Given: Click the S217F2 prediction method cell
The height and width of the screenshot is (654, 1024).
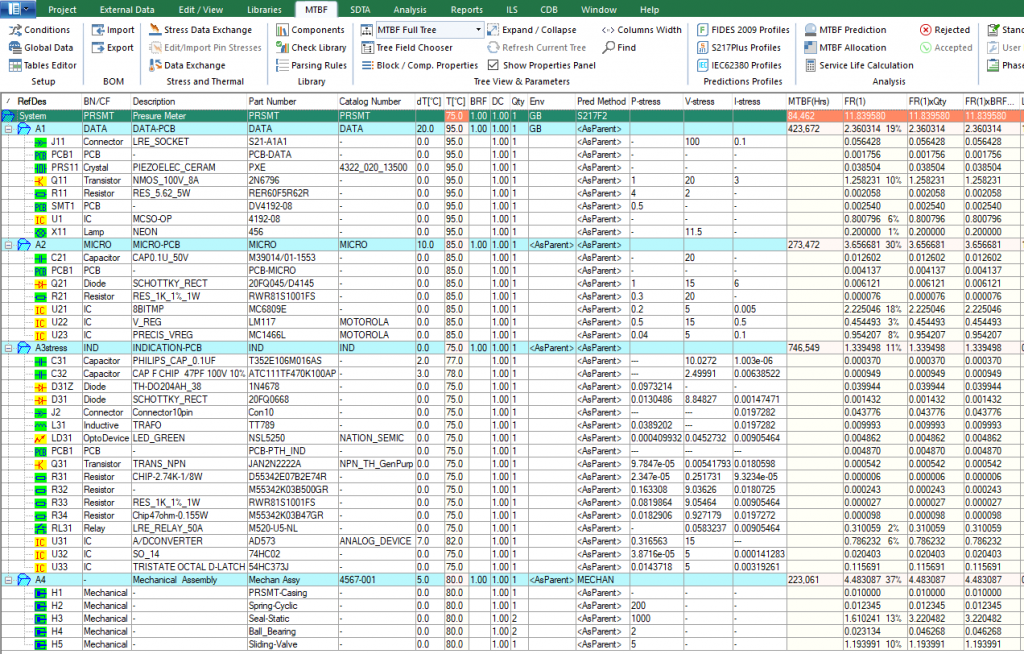Looking at the screenshot, I should pos(602,116).
